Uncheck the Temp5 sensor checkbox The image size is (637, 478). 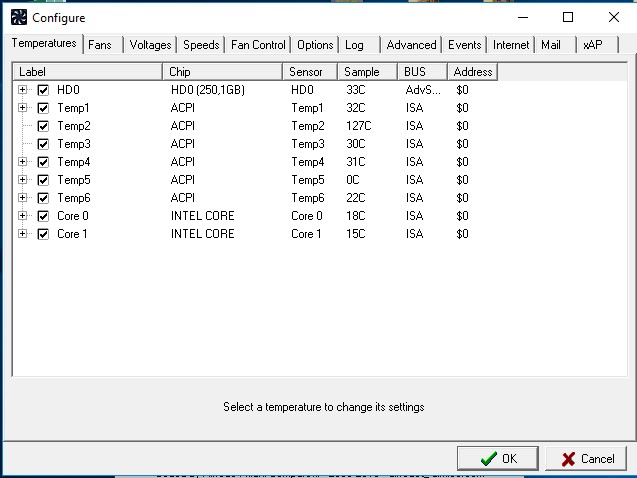[43, 180]
